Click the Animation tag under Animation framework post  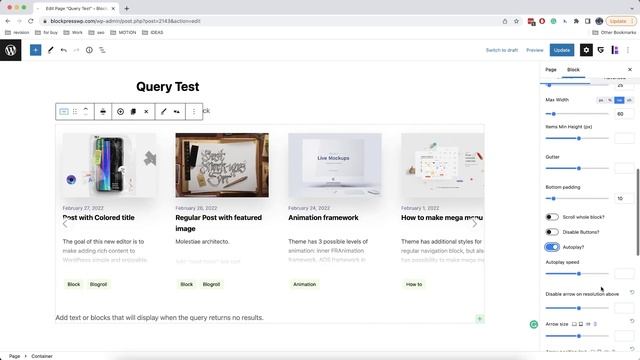pyautogui.click(x=304, y=284)
